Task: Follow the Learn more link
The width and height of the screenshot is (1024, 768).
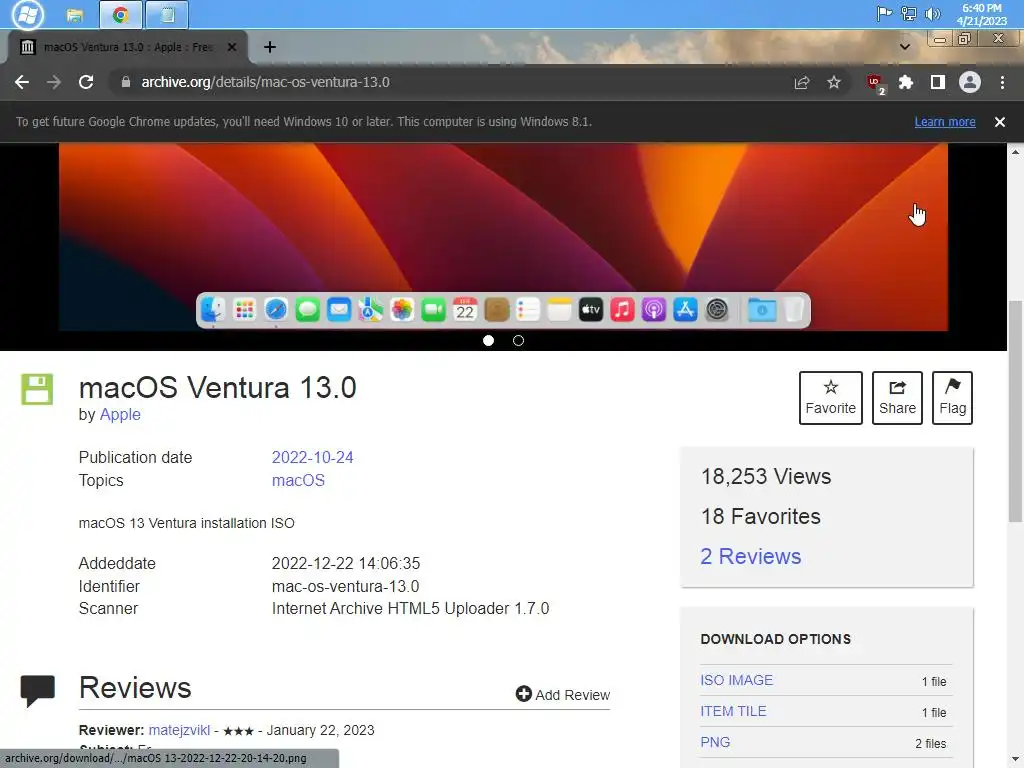Action: tap(944, 122)
